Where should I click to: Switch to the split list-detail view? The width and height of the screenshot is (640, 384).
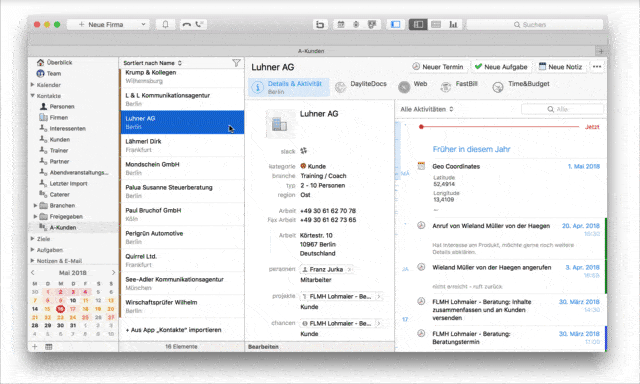[x=418, y=24]
